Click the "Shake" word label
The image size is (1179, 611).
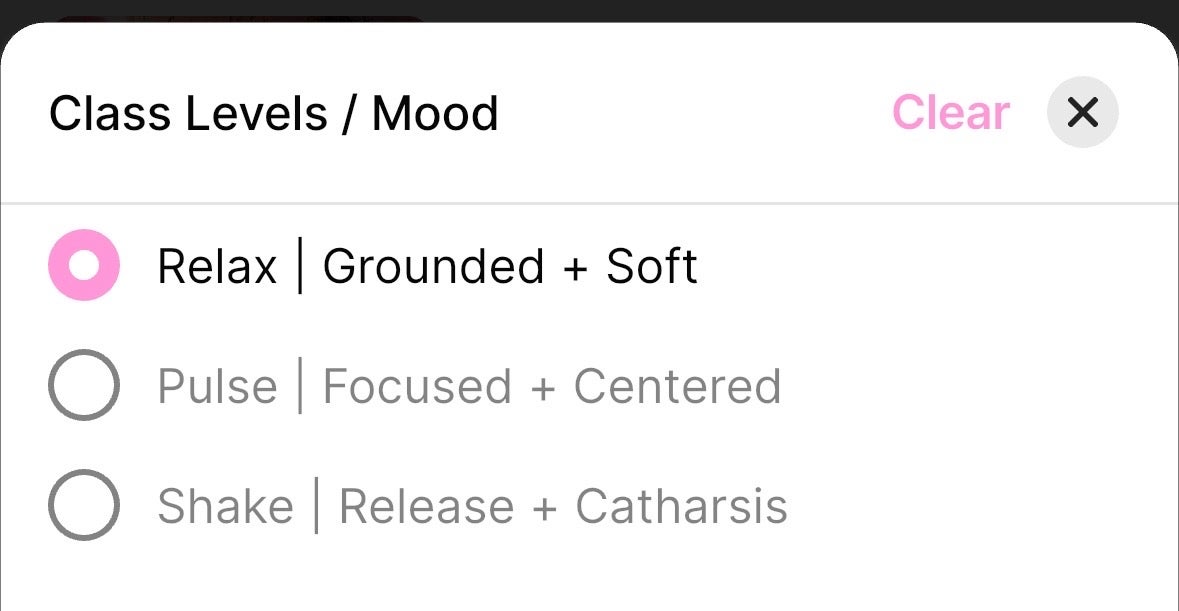225,507
